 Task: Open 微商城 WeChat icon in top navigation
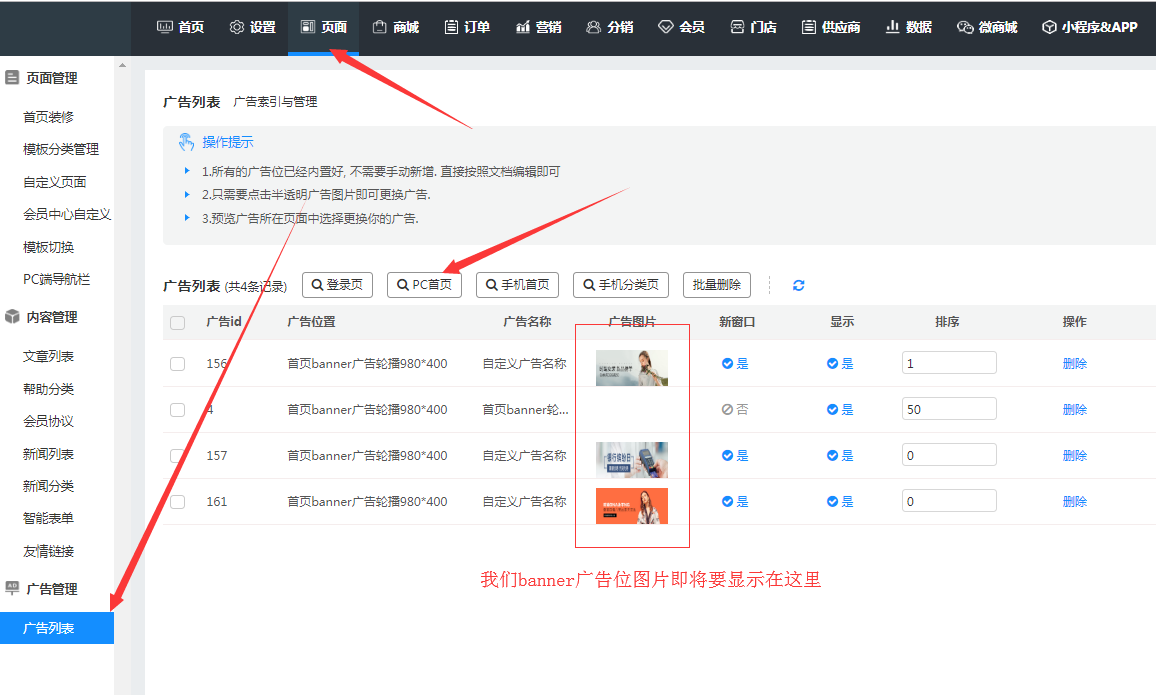(x=965, y=27)
